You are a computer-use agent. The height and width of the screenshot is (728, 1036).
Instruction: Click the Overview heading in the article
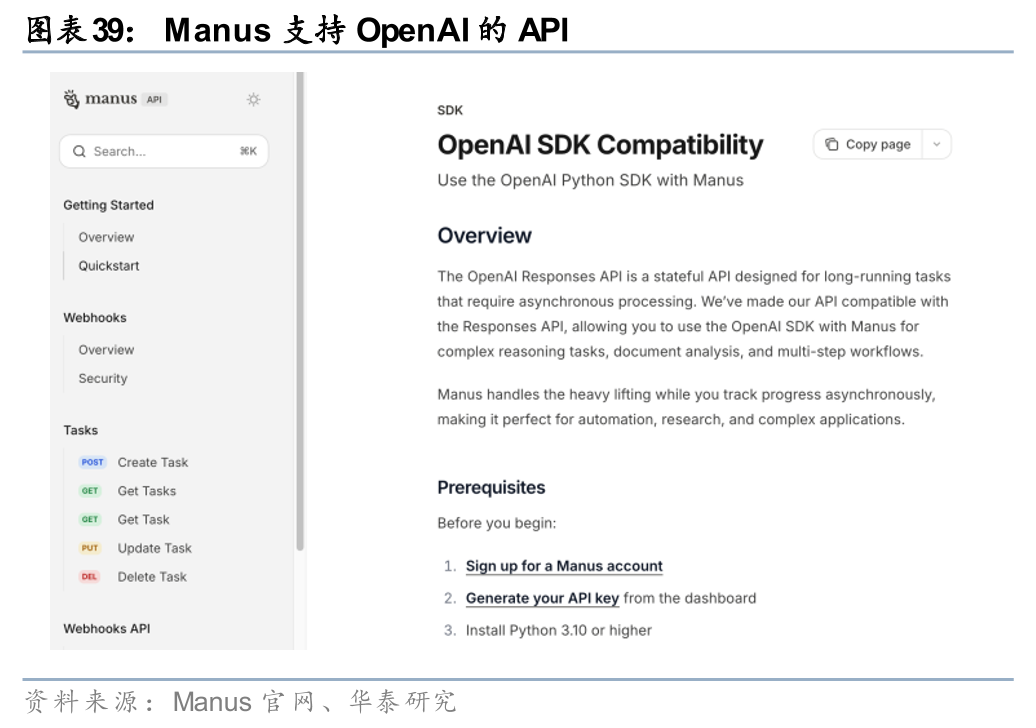[x=484, y=235]
